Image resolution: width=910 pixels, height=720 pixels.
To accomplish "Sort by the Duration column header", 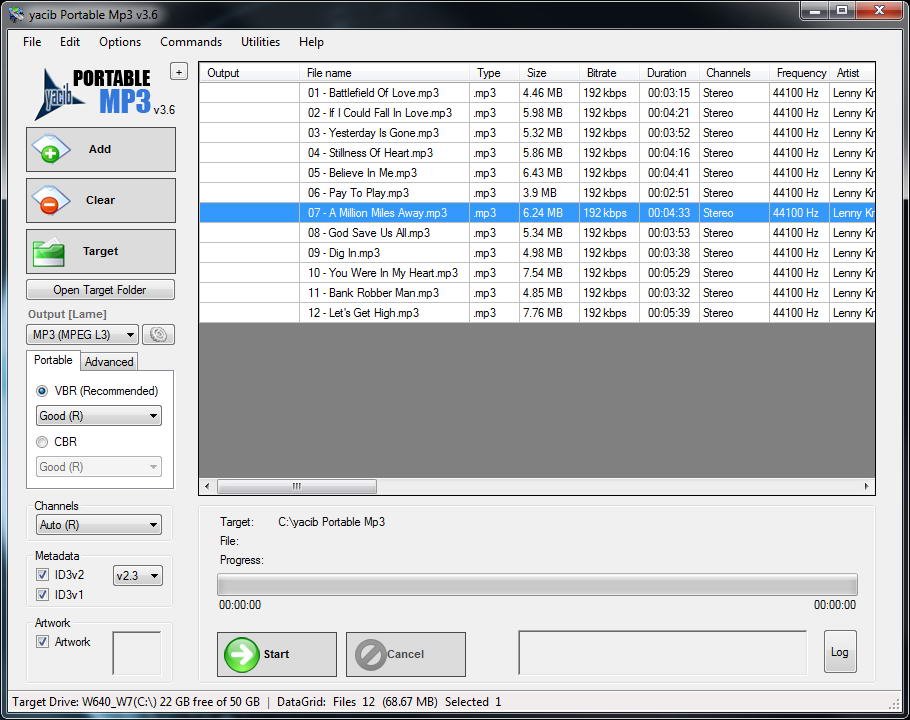I will [669, 73].
